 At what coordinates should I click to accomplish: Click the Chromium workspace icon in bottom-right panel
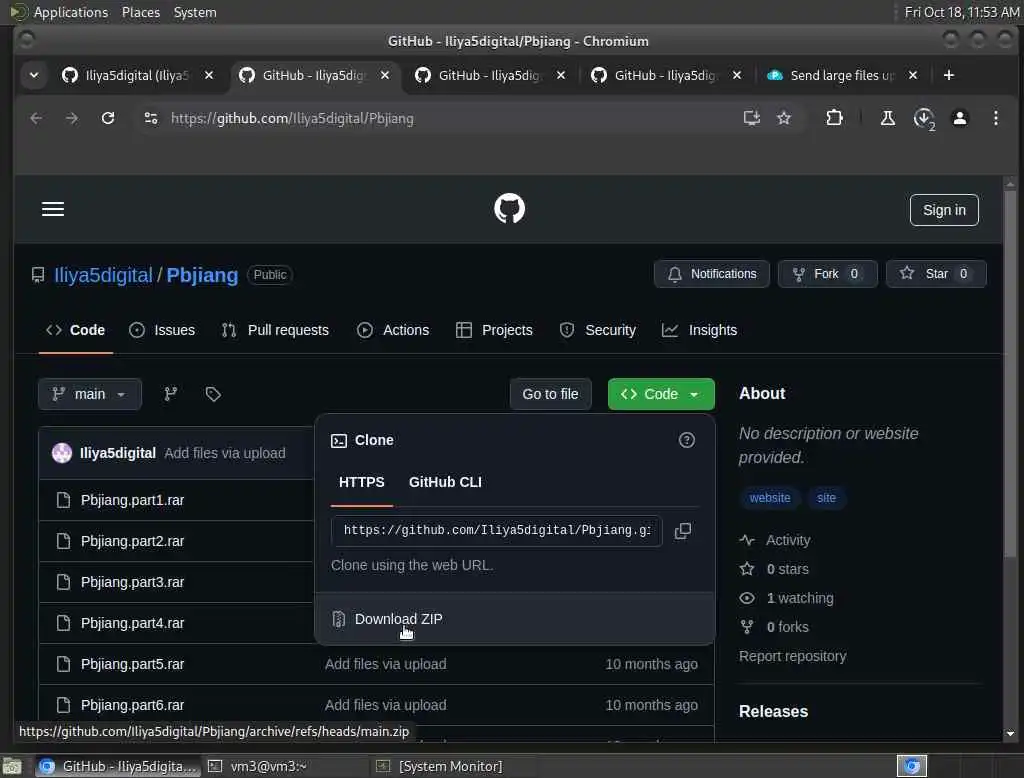[x=912, y=766]
